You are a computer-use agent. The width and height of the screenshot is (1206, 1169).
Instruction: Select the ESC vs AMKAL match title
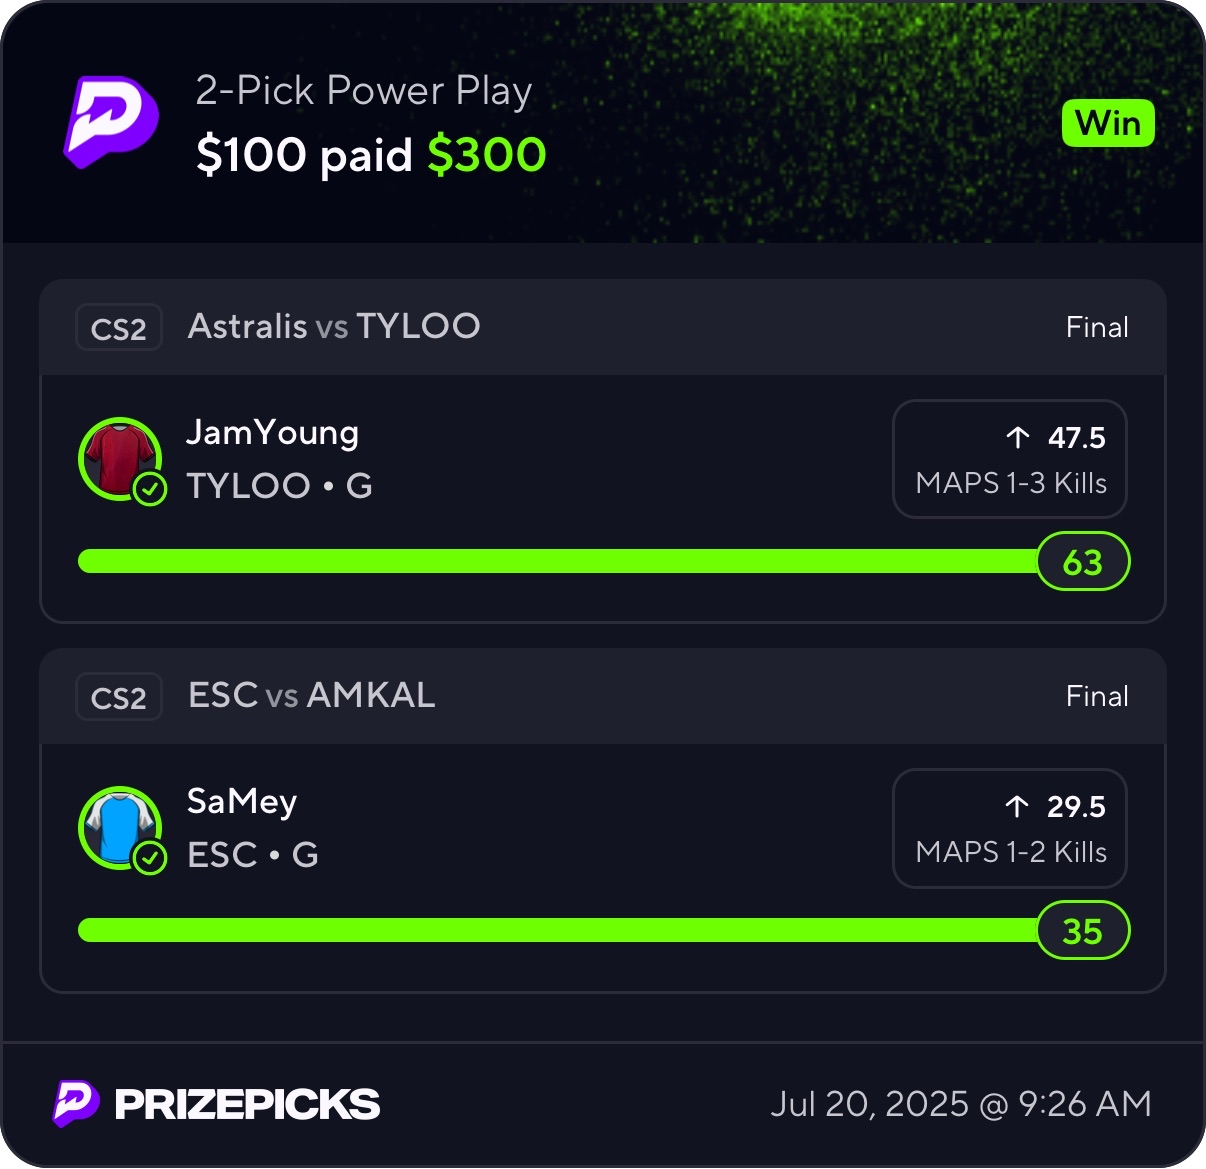pos(311,696)
